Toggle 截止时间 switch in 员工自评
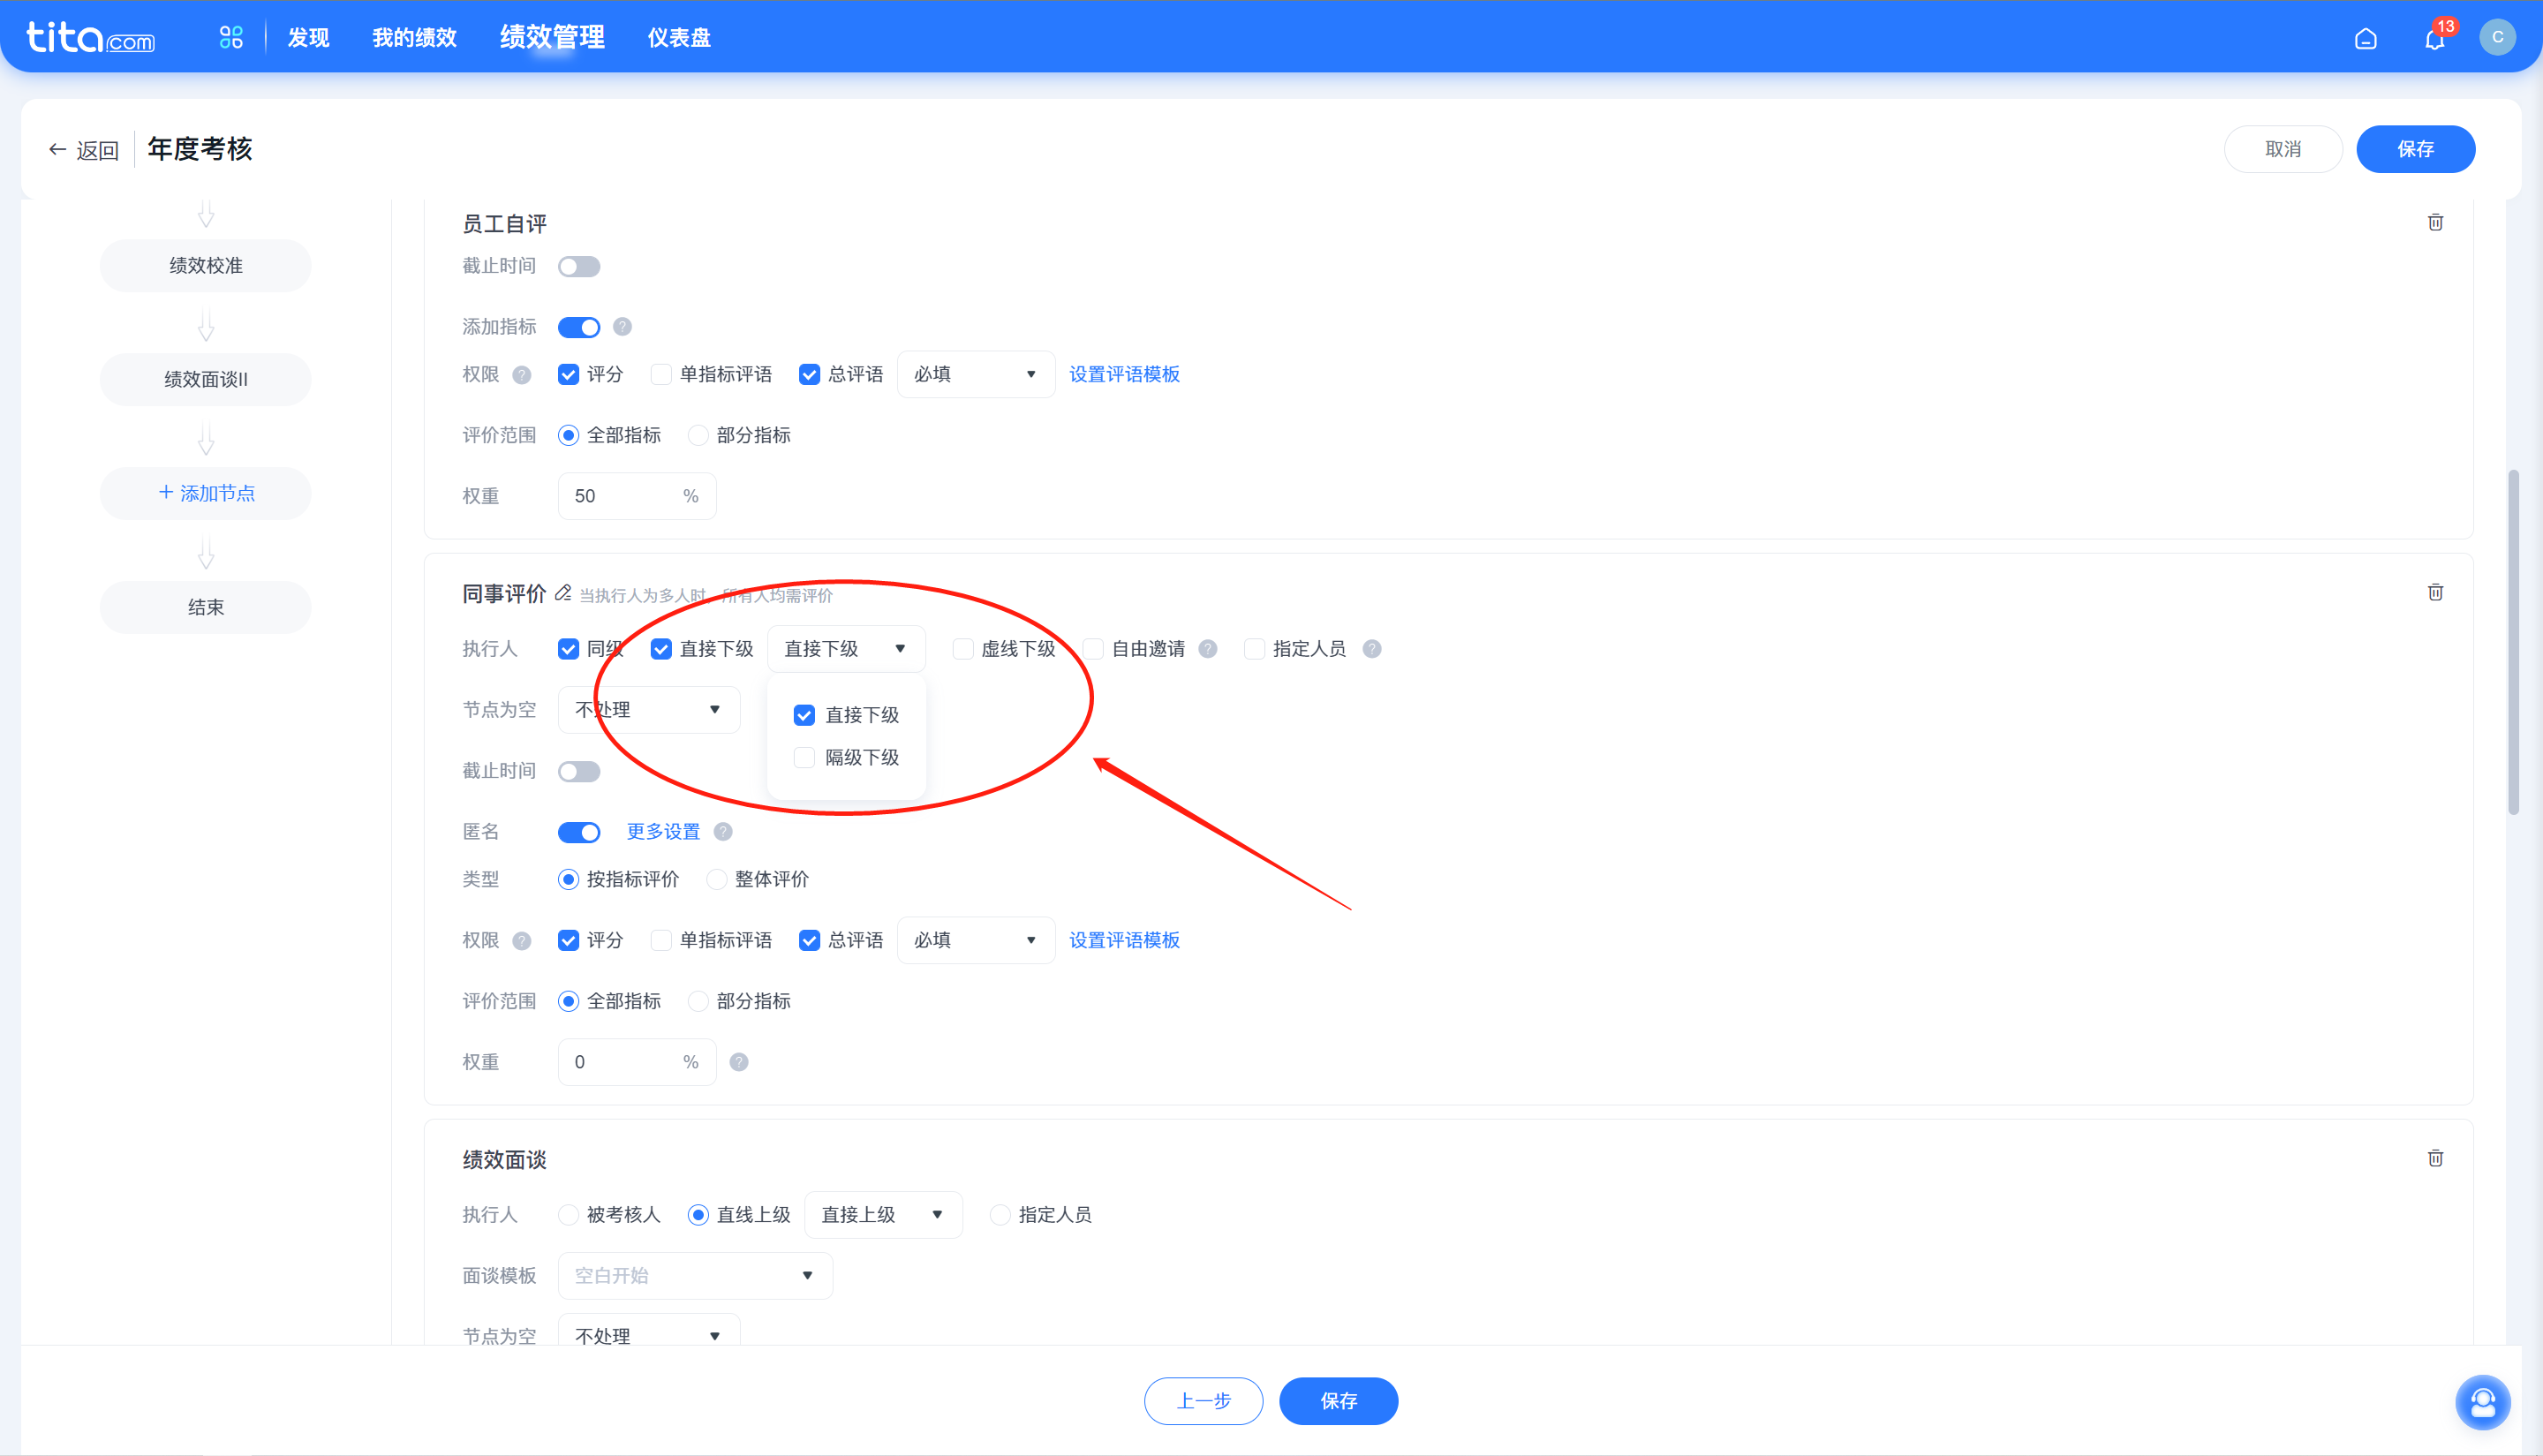The width and height of the screenshot is (2543, 1456). 579,267
